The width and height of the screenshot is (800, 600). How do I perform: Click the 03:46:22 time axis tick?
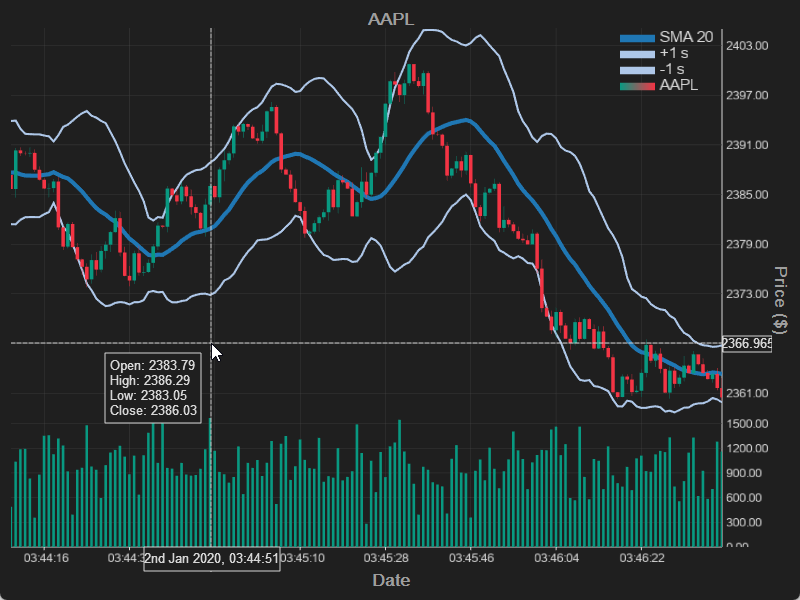click(x=642, y=558)
